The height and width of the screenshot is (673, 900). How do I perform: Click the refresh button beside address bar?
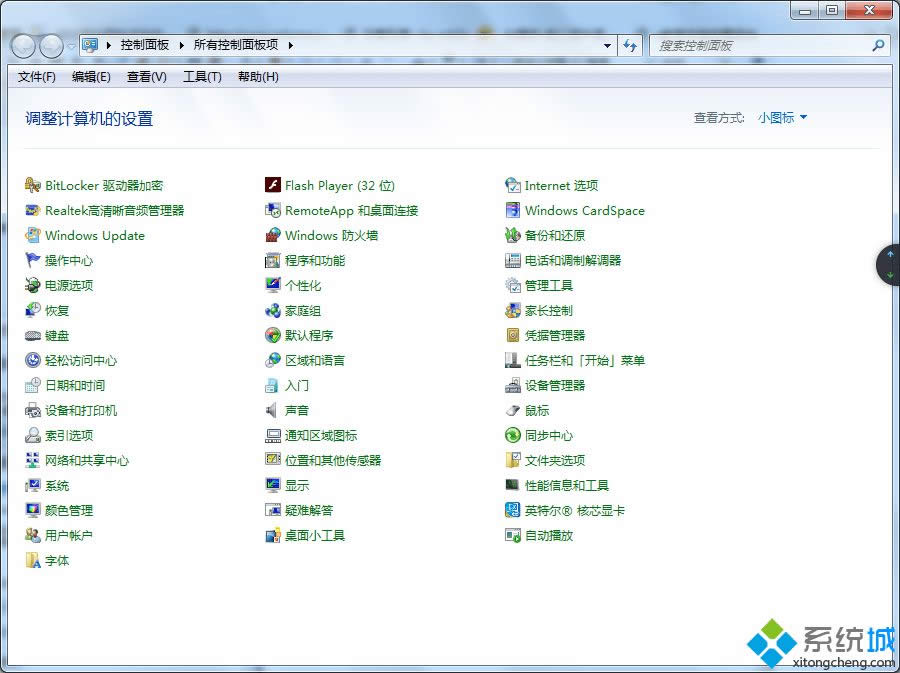click(x=630, y=45)
